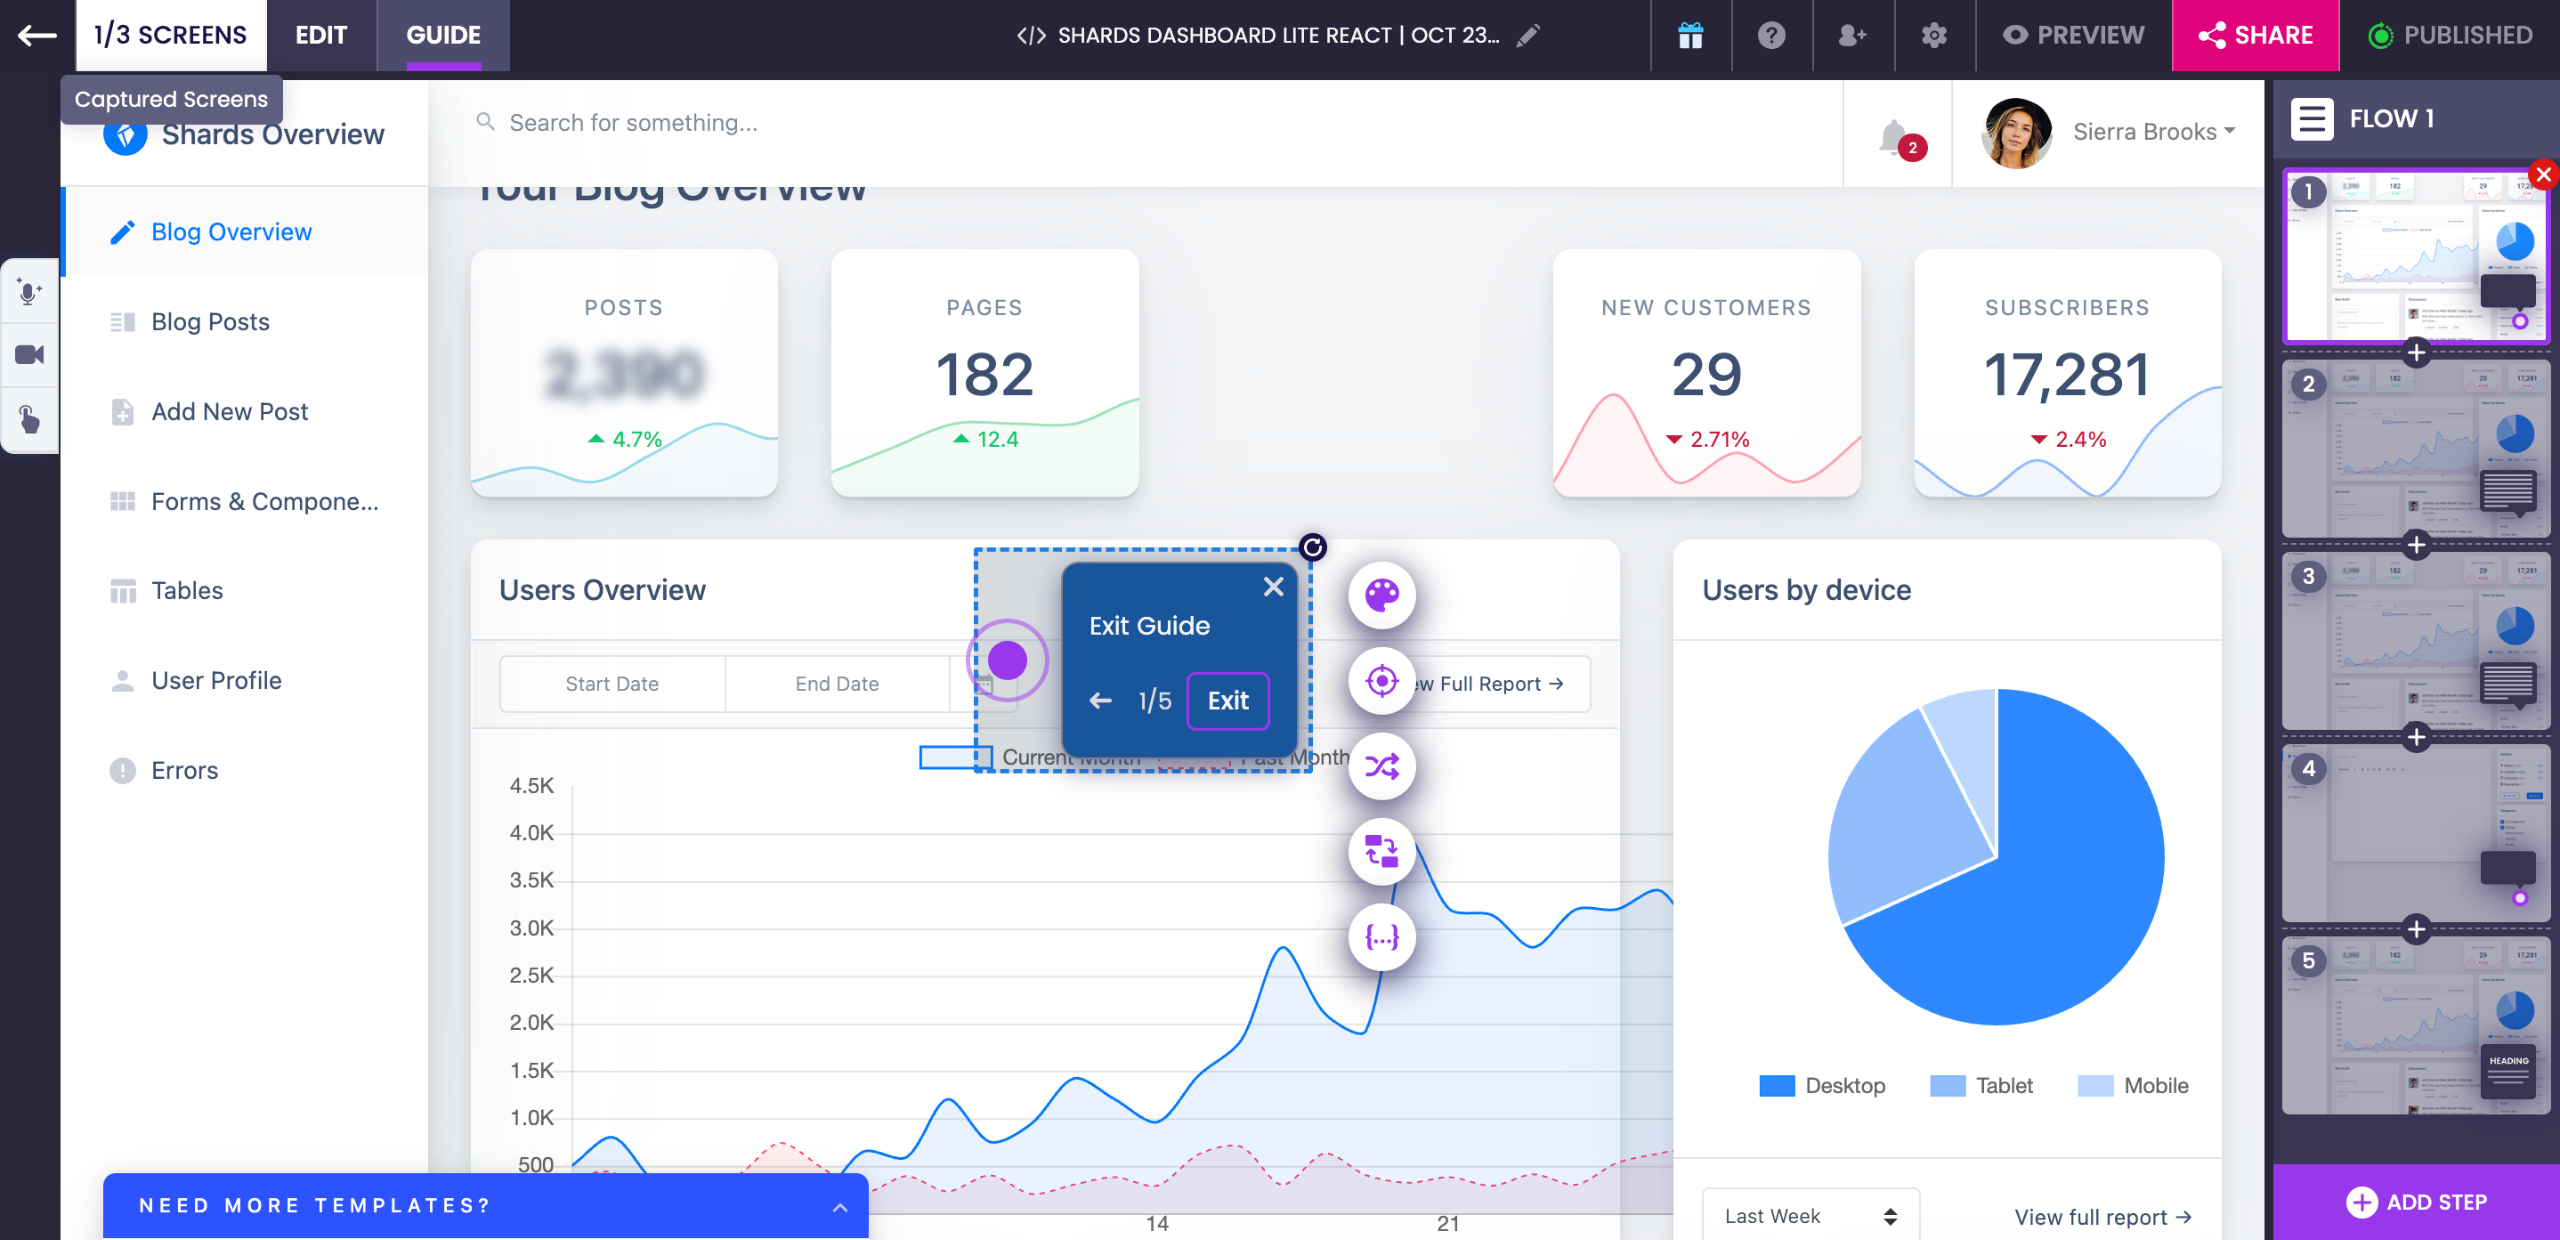This screenshot has width=2560, height=1240.
Task: Open the variables curly braces icon
Action: tap(1382, 938)
